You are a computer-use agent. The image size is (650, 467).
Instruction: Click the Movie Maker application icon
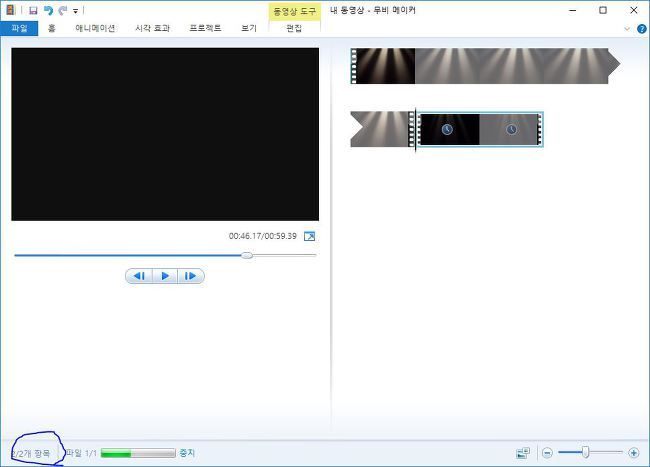pos(10,10)
